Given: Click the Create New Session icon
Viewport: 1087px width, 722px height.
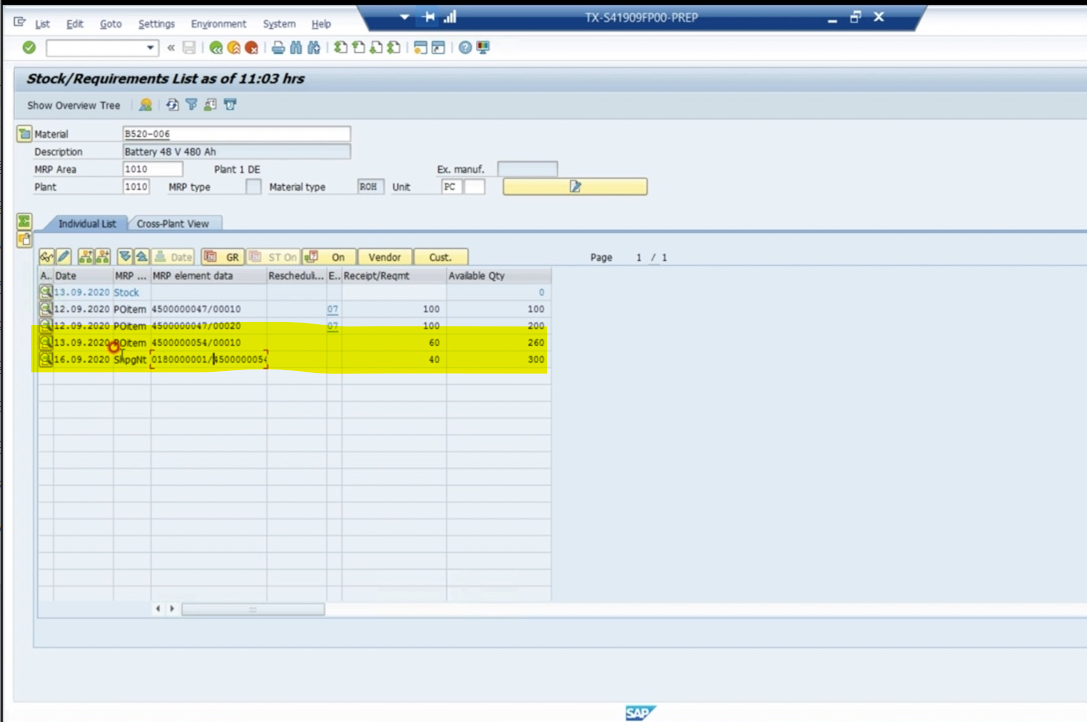Looking at the screenshot, I should 420,48.
